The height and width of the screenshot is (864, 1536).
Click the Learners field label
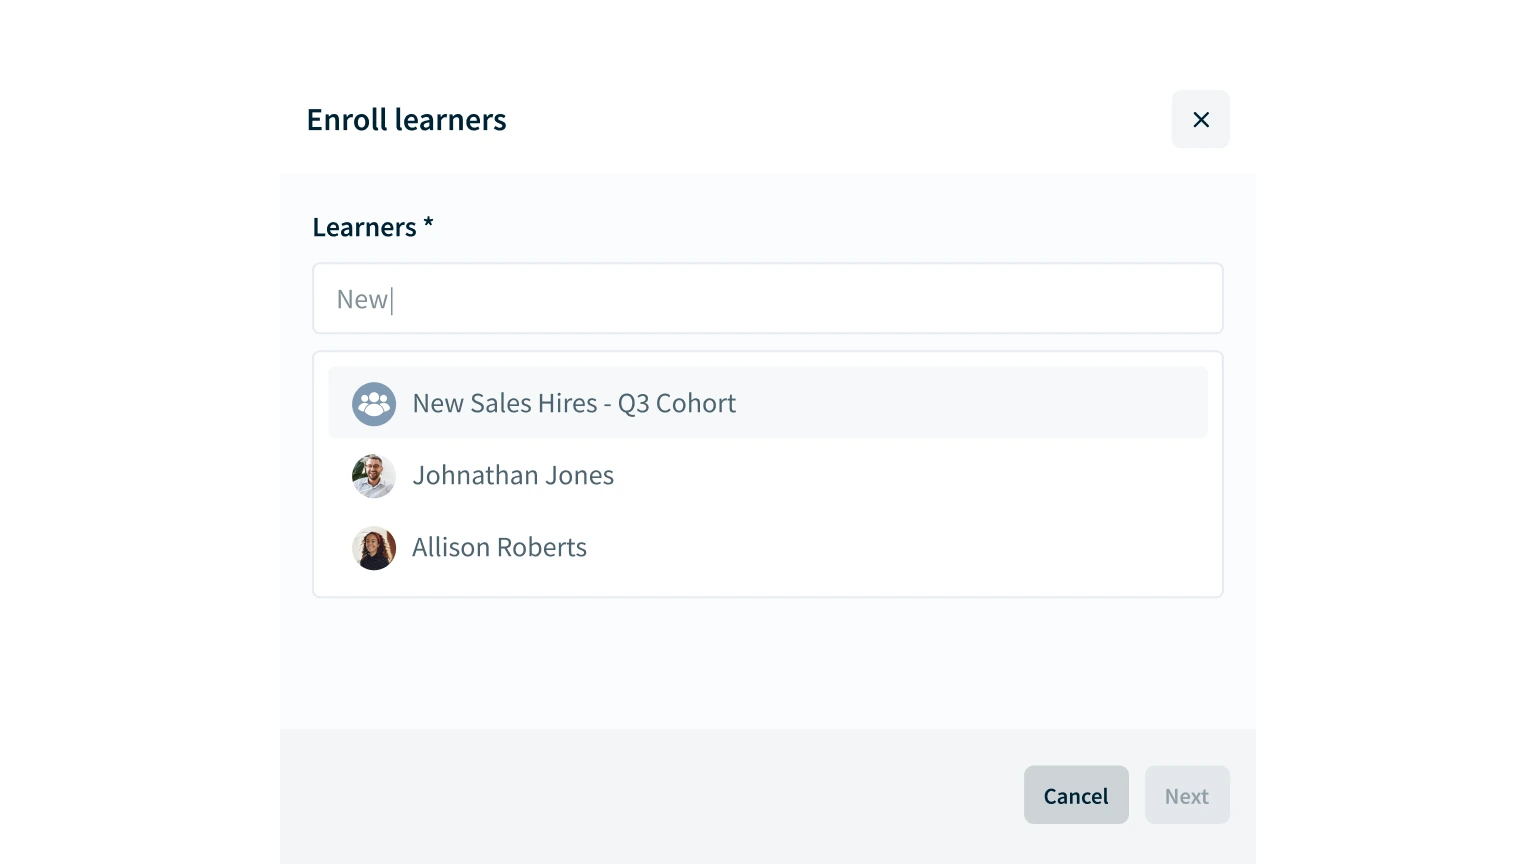[364, 228]
